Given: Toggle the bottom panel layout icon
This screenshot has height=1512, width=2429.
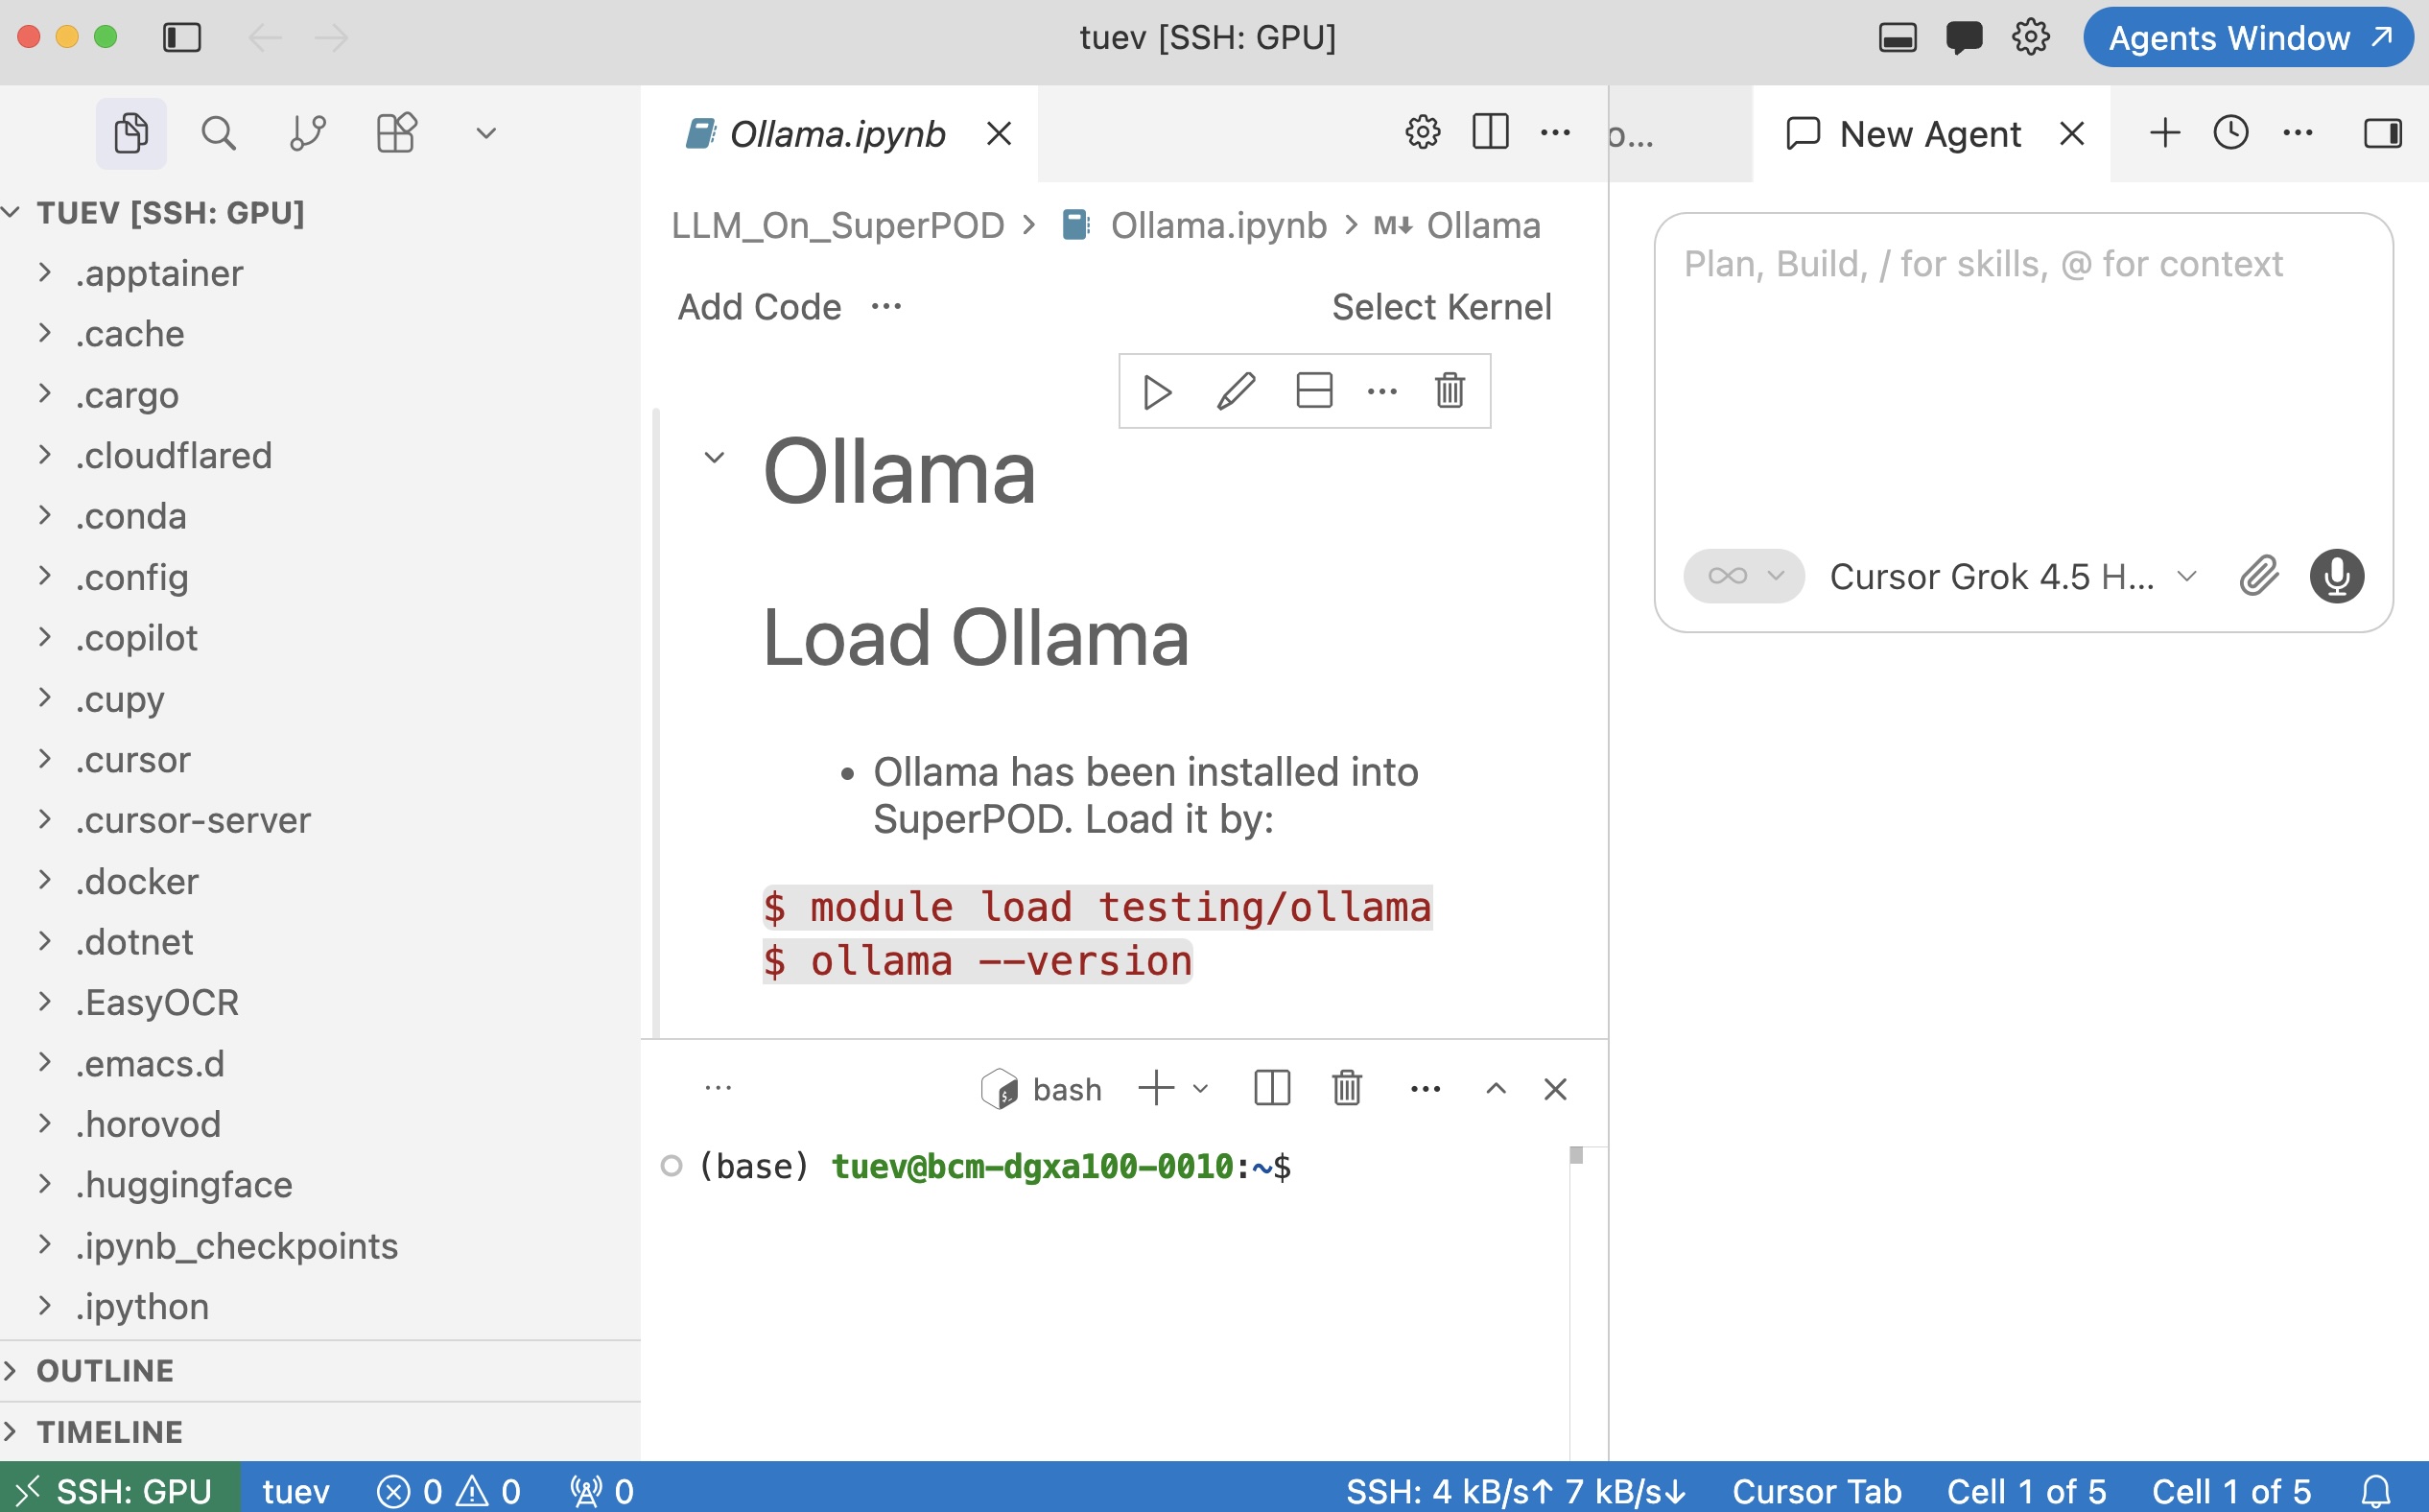Looking at the screenshot, I should 1897,38.
